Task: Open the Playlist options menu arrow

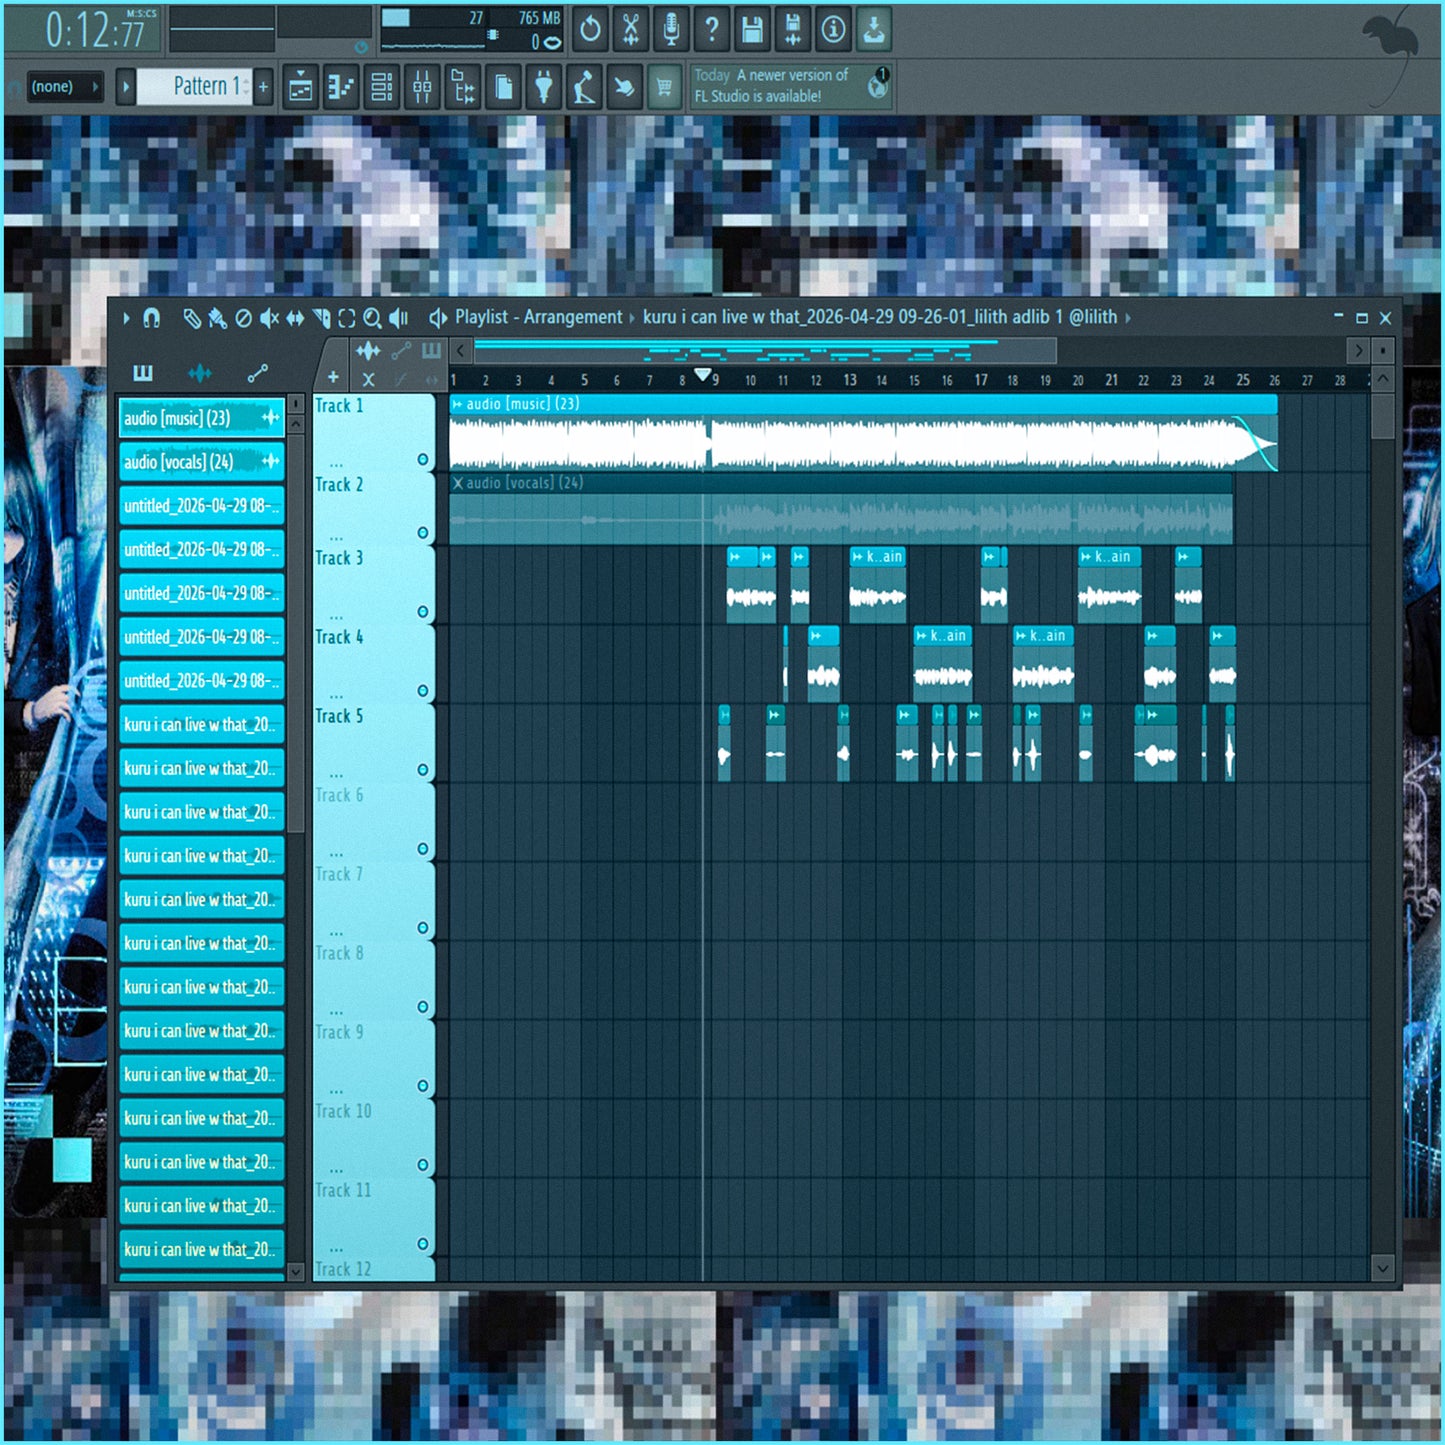Action: (126, 318)
